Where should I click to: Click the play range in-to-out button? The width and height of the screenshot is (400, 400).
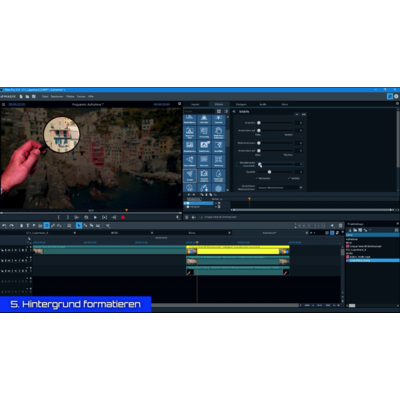coord(104,217)
